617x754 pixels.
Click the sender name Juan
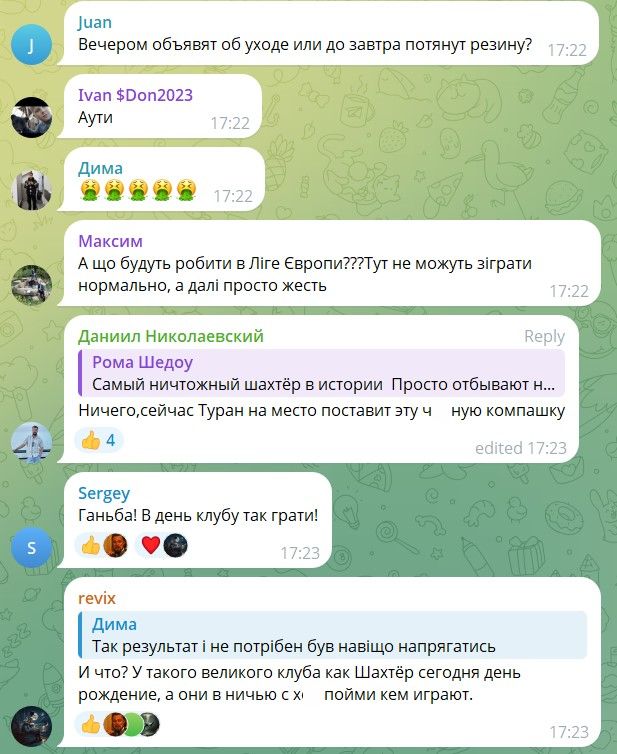tap(95, 22)
